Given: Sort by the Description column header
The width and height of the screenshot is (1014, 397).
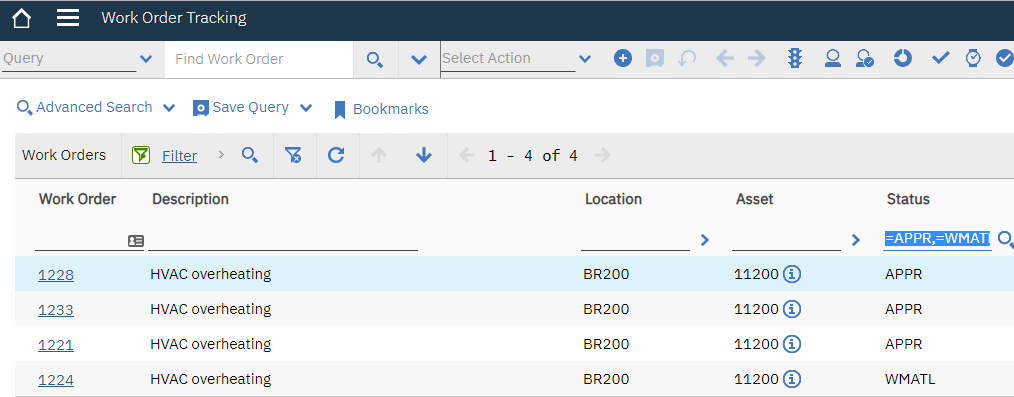Looking at the screenshot, I should 190,199.
